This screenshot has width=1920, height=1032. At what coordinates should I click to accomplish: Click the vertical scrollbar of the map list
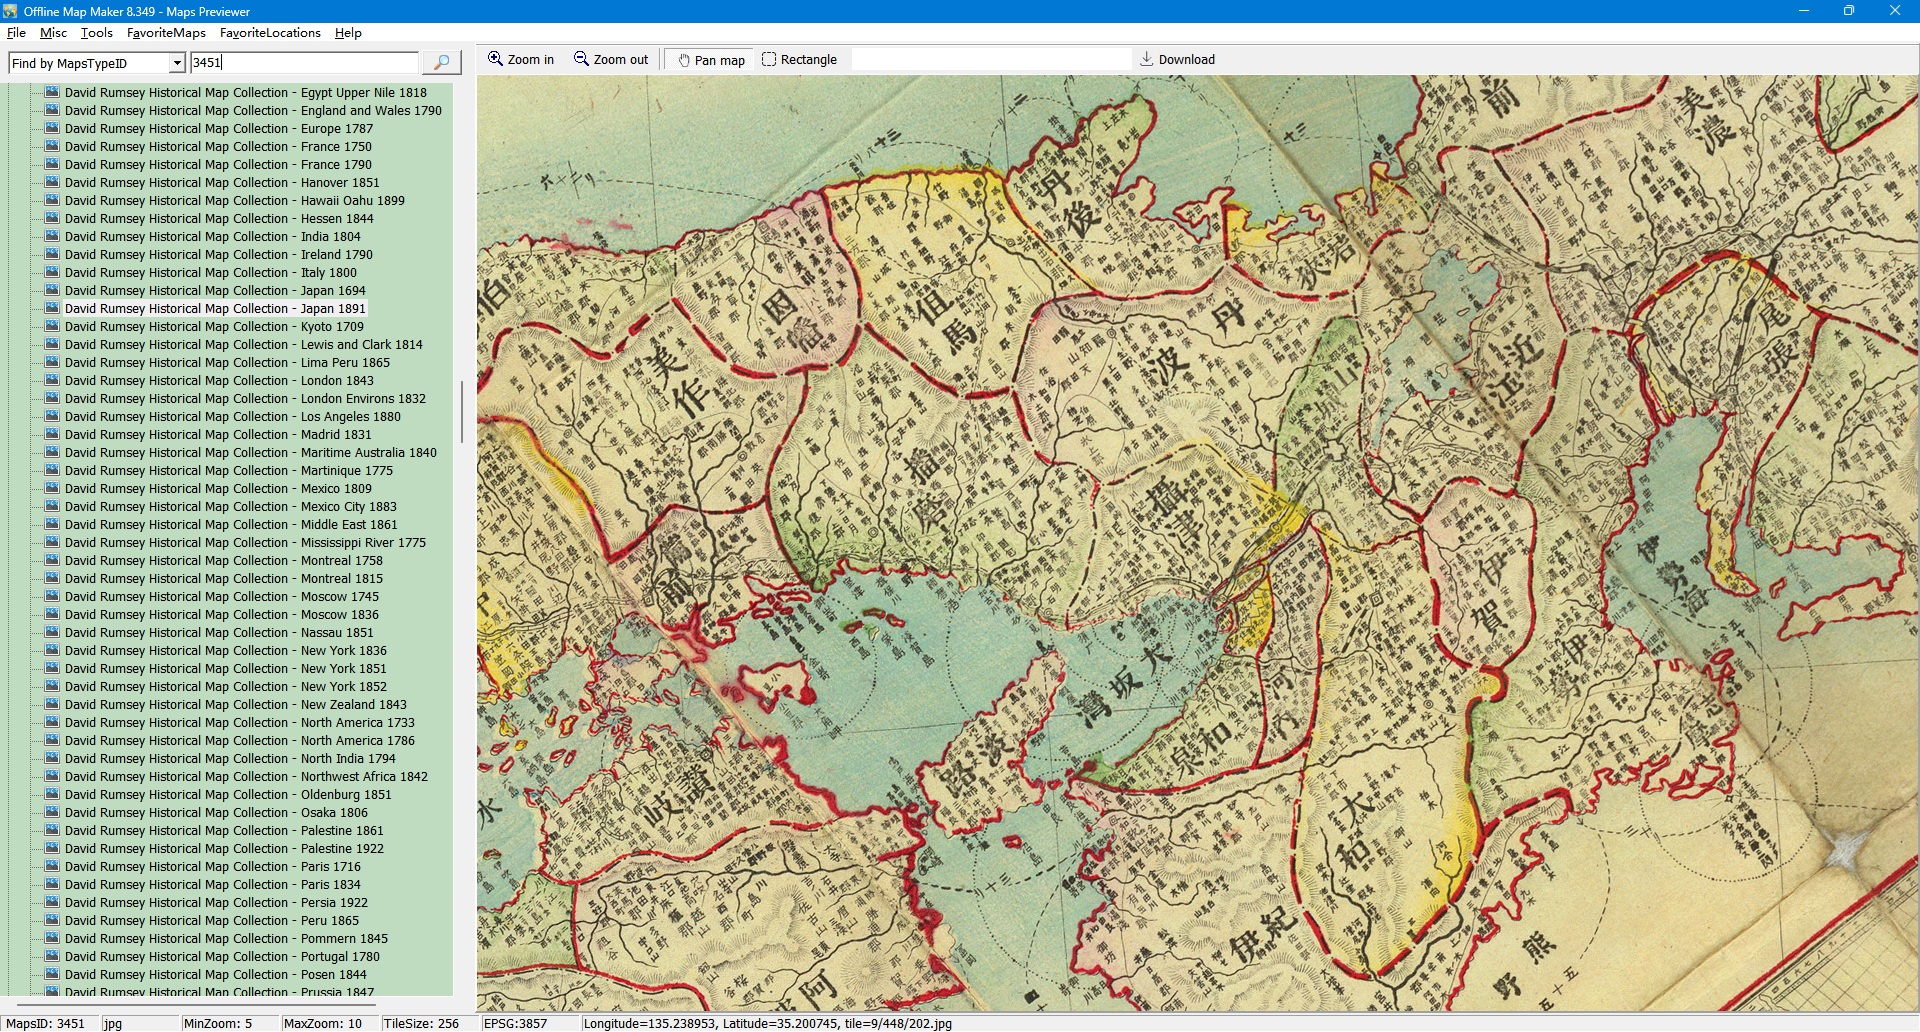pyautogui.click(x=461, y=411)
